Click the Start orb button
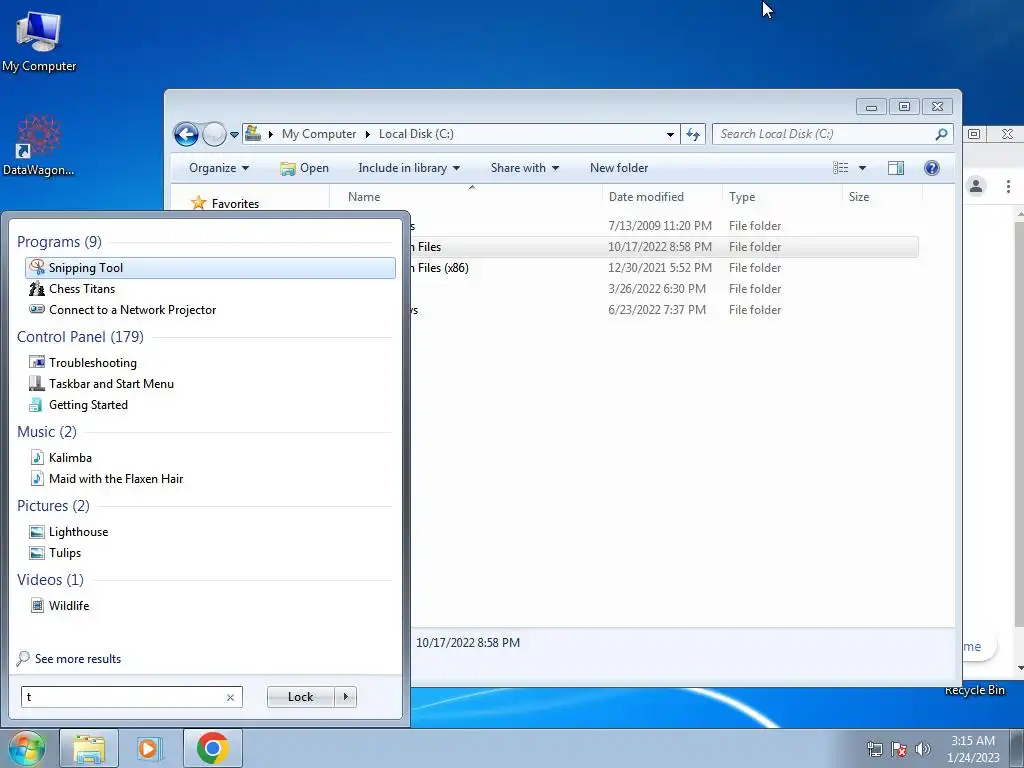 click(27, 748)
